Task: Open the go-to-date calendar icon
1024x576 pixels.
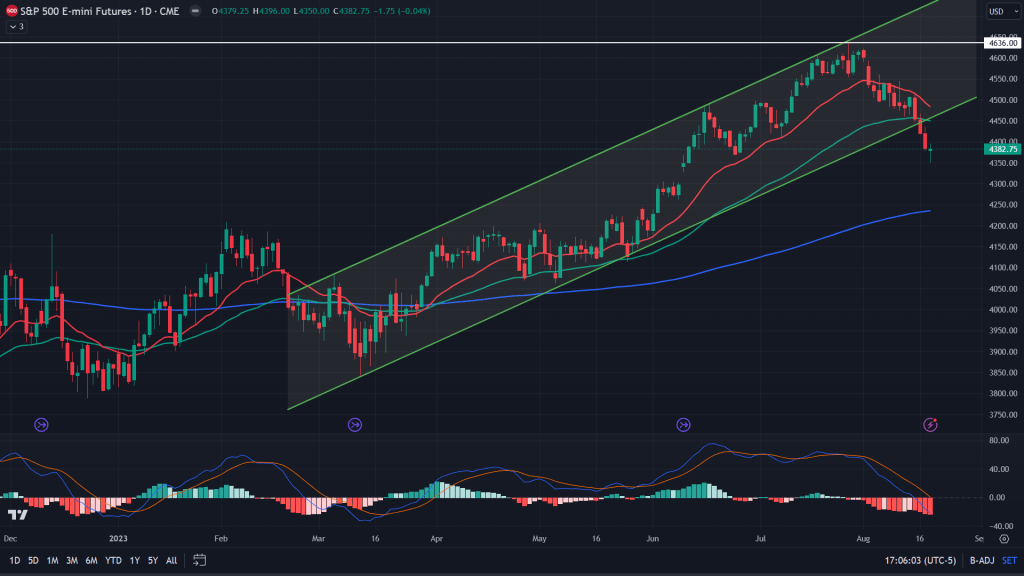Action: [200, 560]
